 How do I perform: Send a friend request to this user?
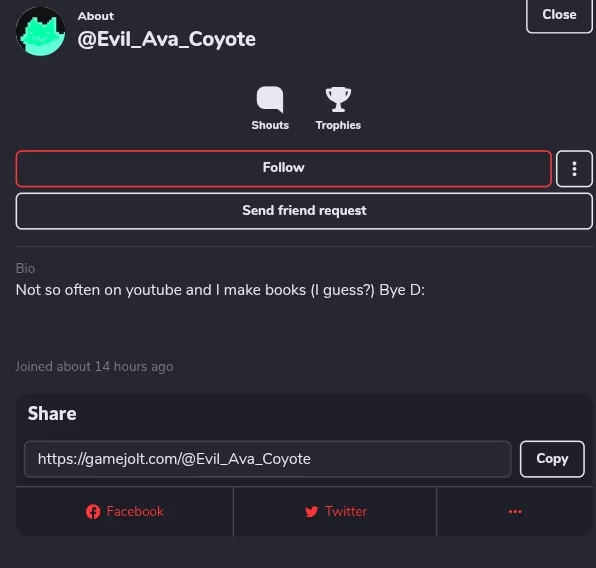[304, 211]
